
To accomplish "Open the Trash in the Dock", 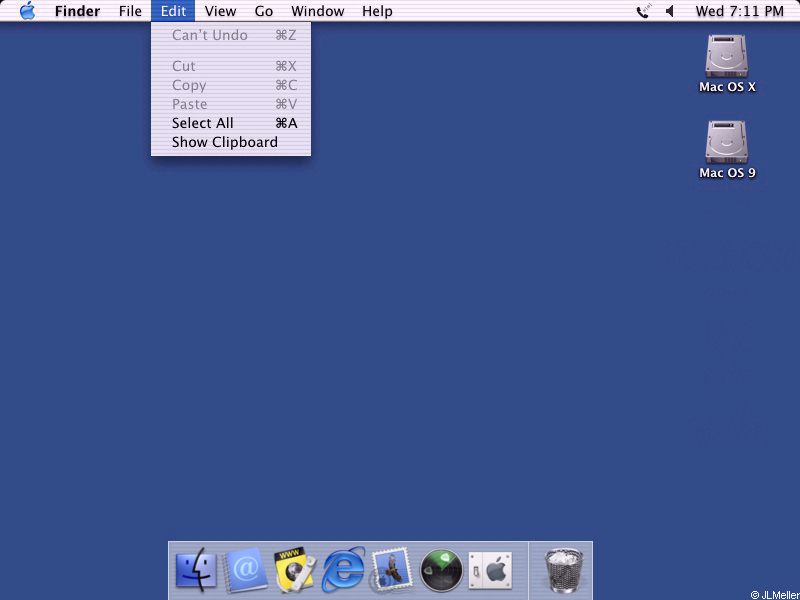I will click(563, 570).
